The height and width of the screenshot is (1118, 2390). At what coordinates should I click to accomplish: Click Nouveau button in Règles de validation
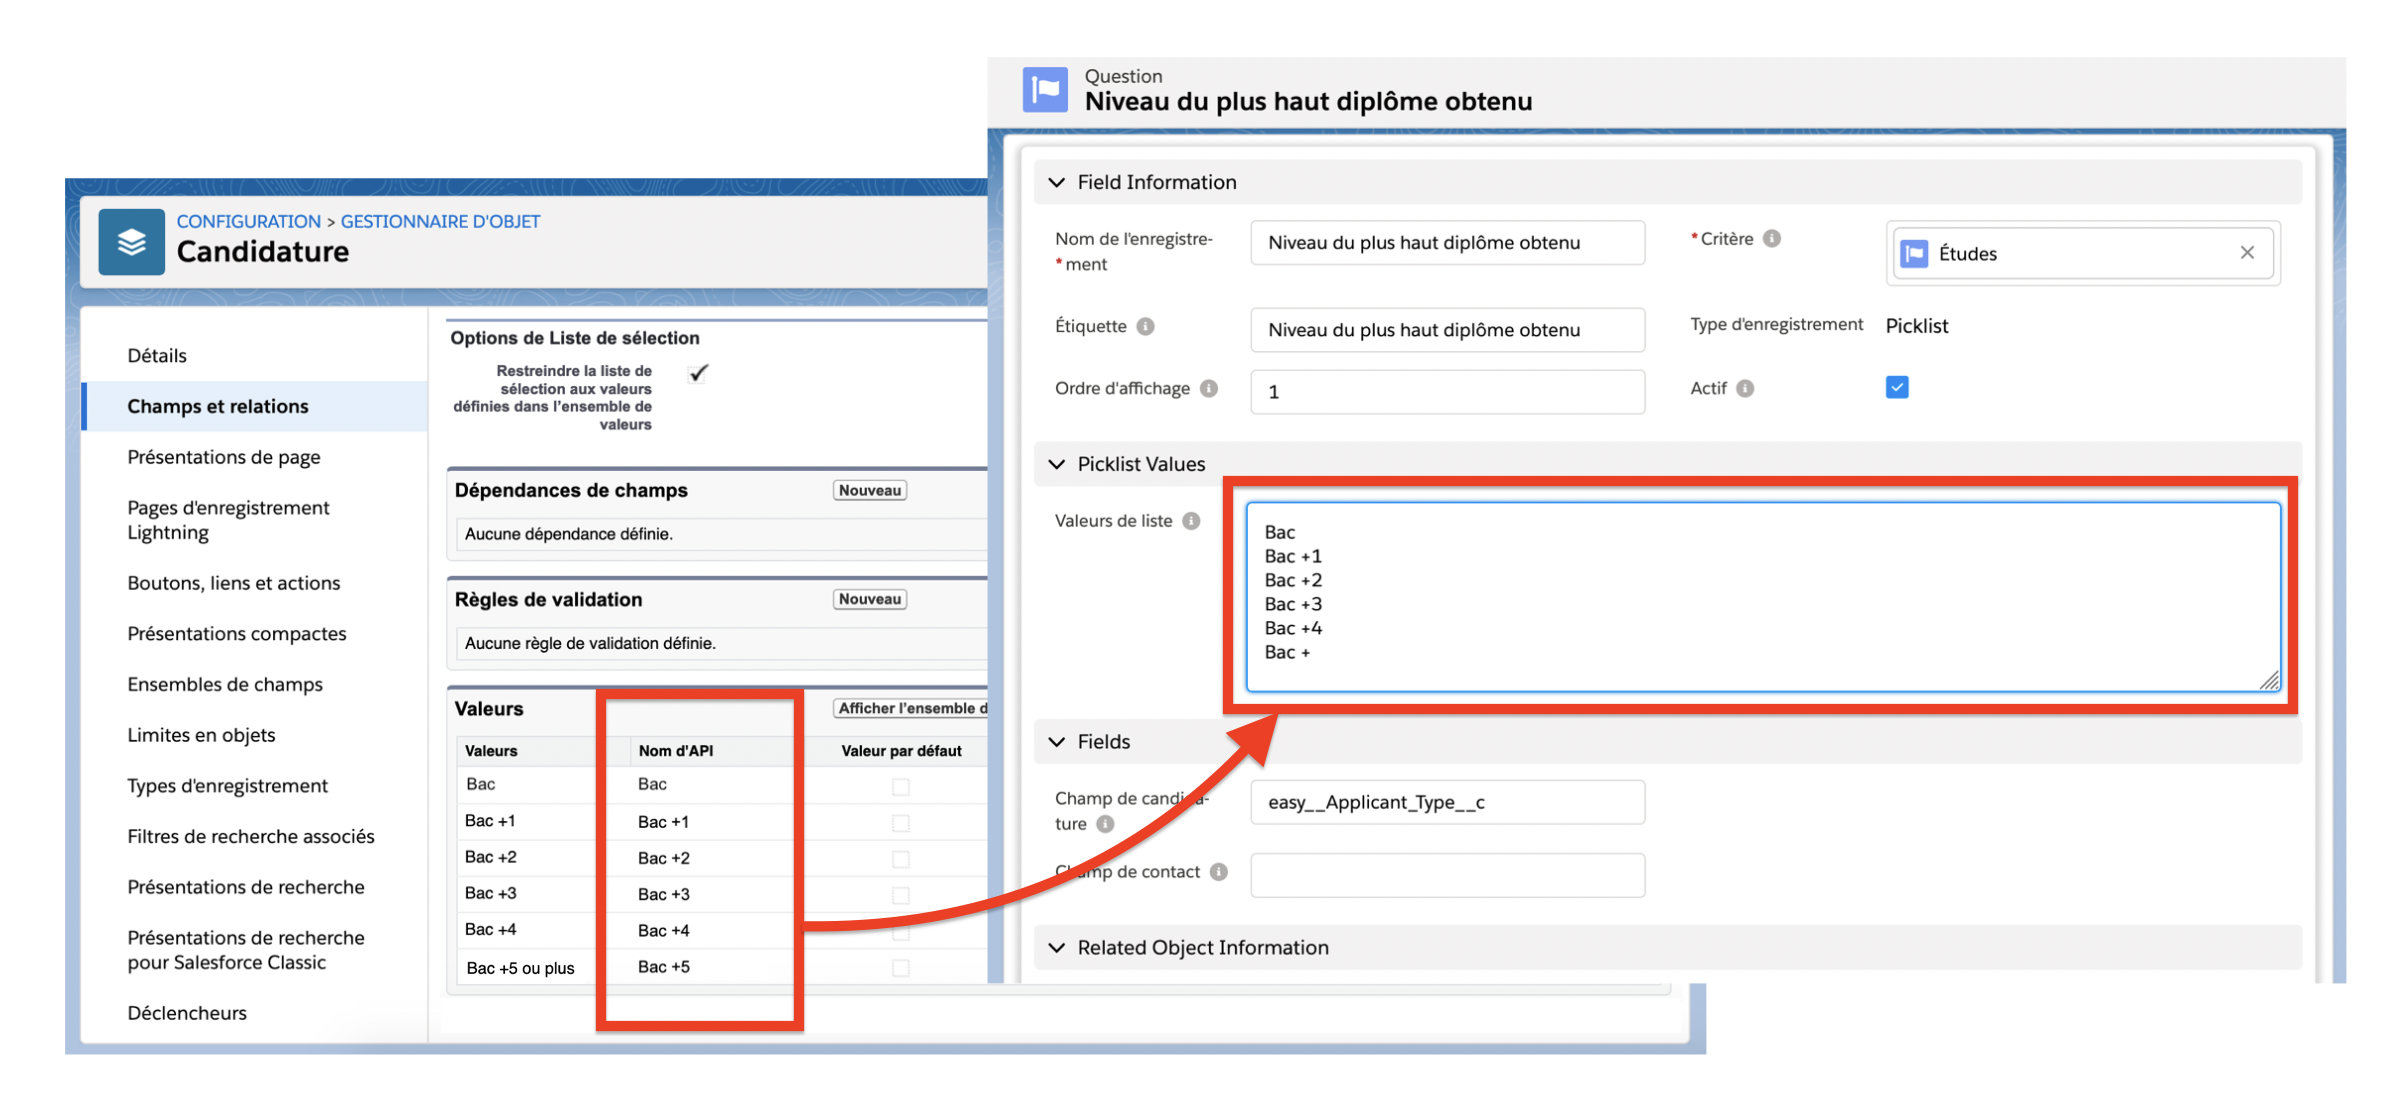coord(869,599)
